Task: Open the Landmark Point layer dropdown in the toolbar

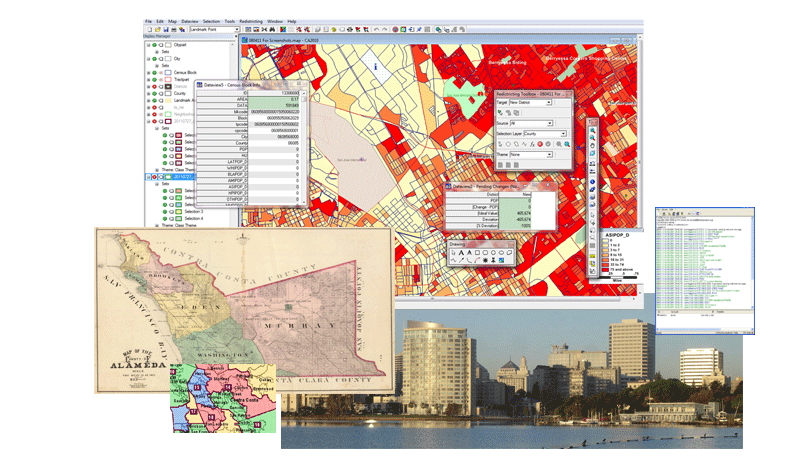Action: click(236, 31)
